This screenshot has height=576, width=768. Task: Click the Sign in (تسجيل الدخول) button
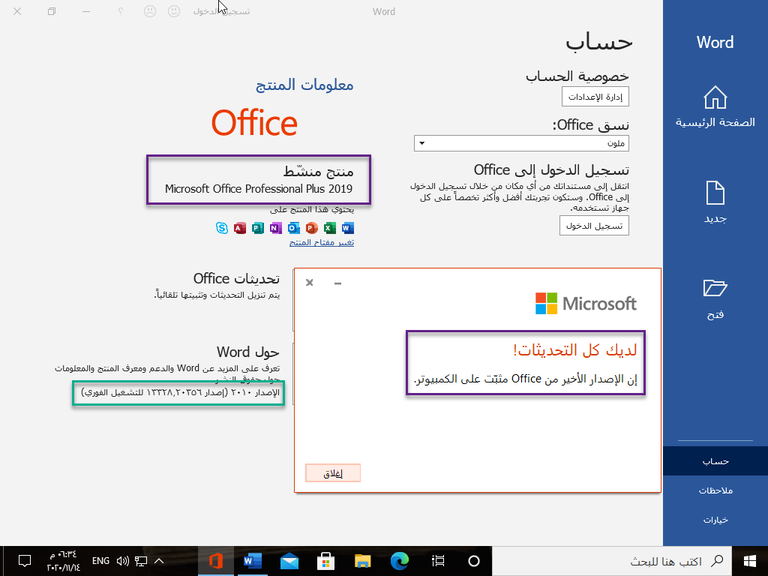tap(594, 226)
